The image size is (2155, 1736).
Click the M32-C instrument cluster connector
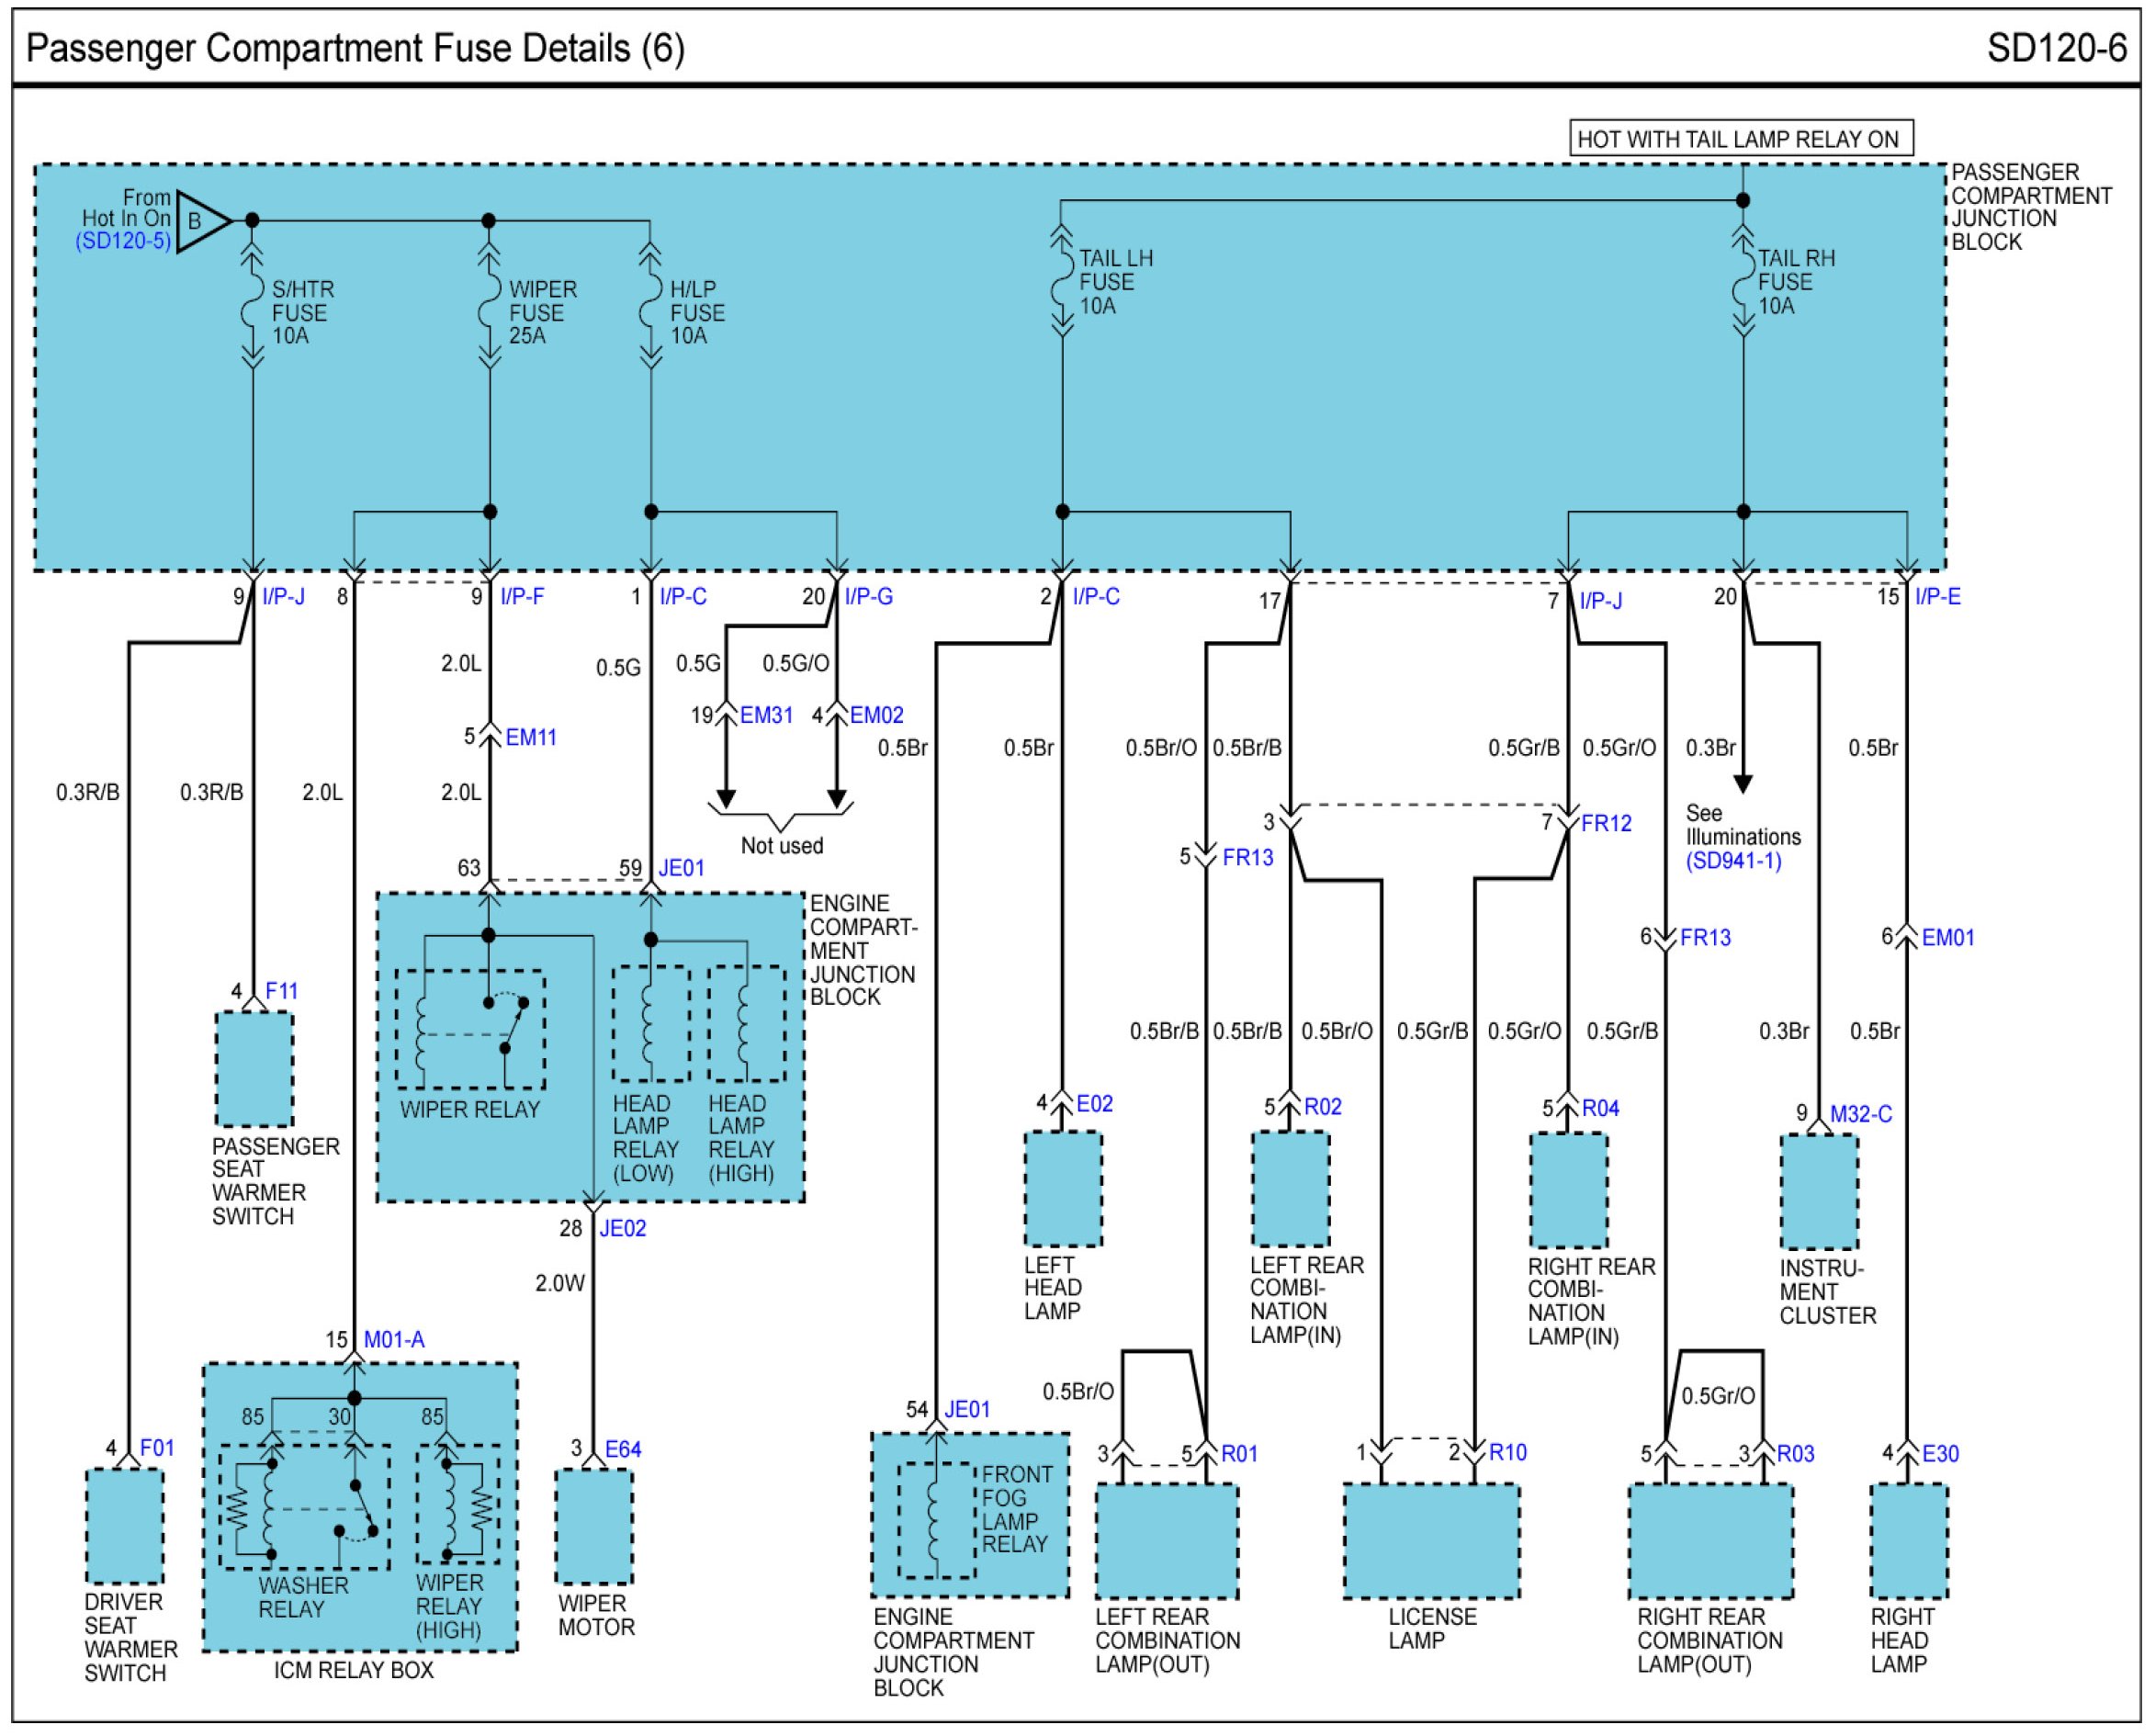coord(1860,1114)
